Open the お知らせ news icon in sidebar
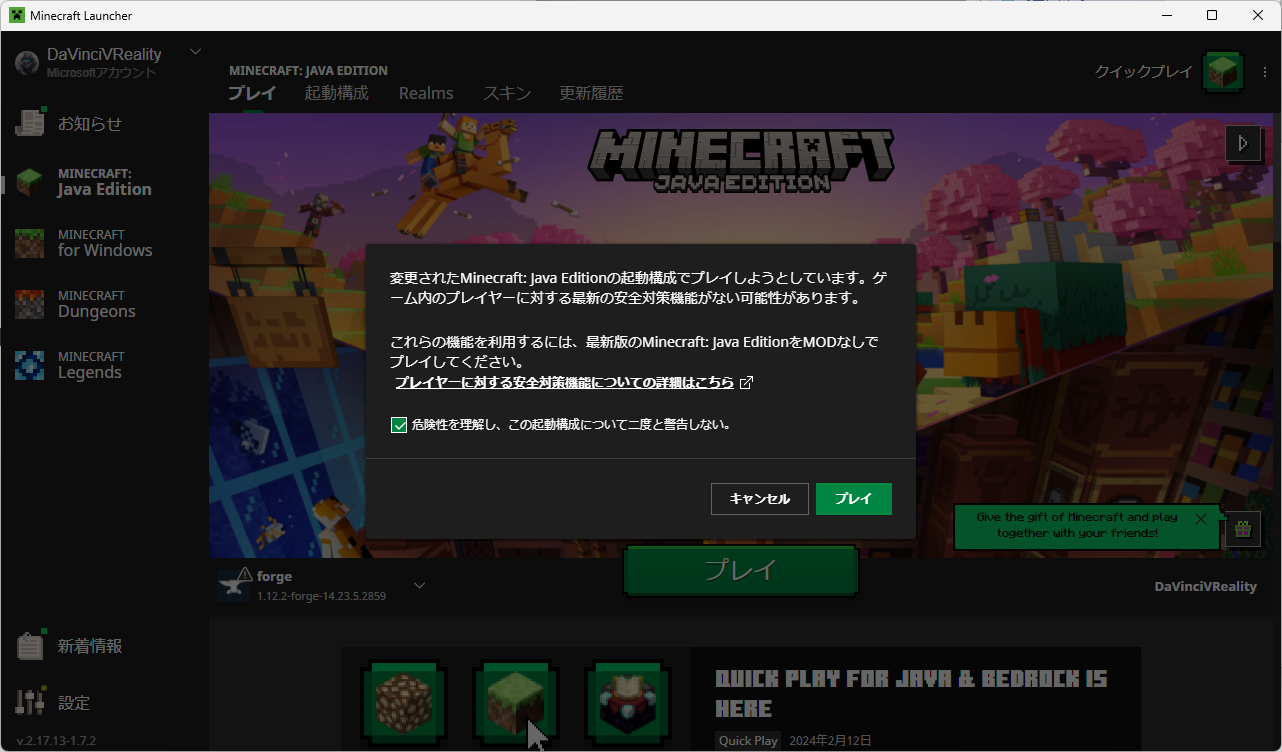 [30, 123]
